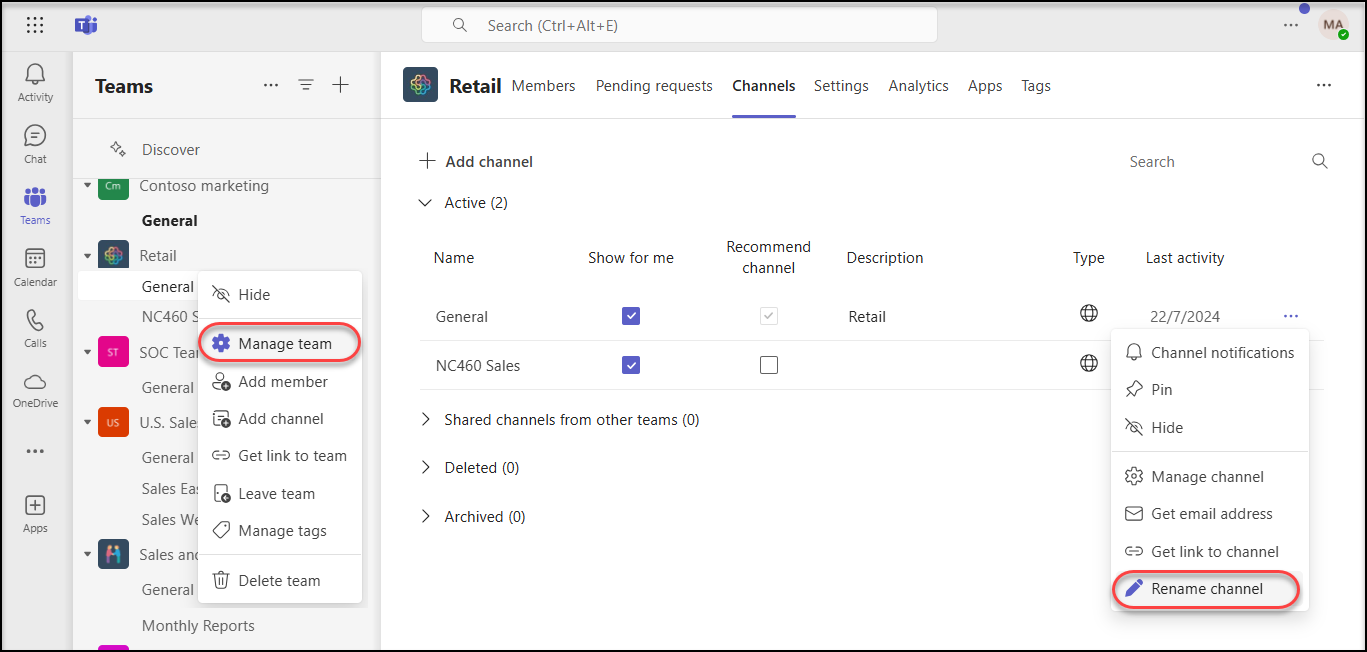This screenshot has width=1367, height=652.
Task: Open the Activity feed icon
Action: (35, 82)
